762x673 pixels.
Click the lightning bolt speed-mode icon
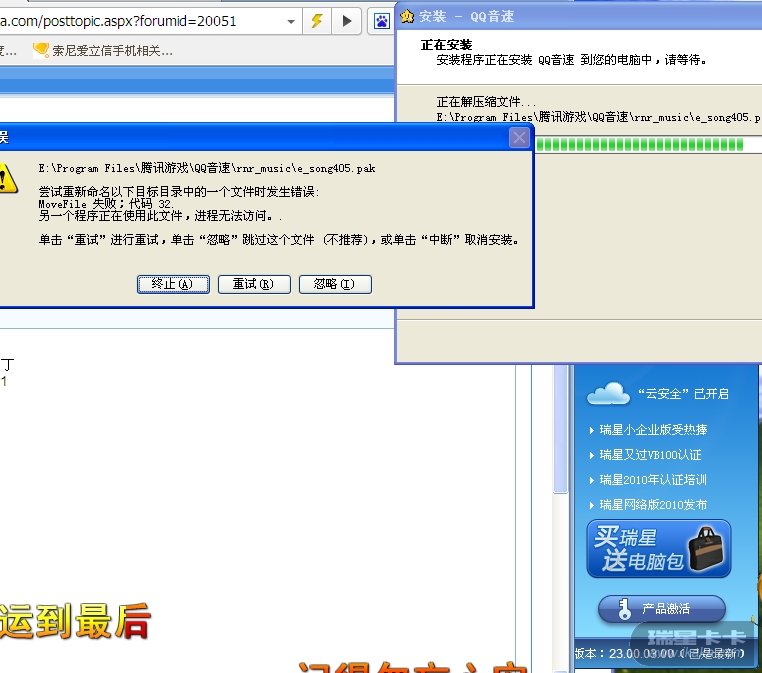coord(317,21)
